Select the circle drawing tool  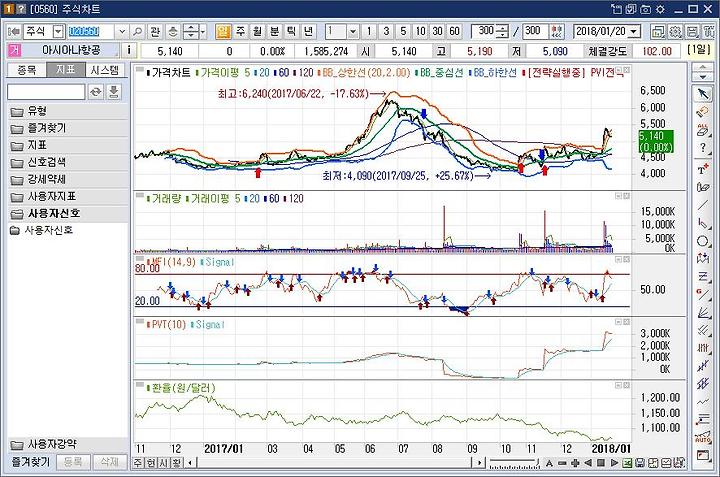703,241
